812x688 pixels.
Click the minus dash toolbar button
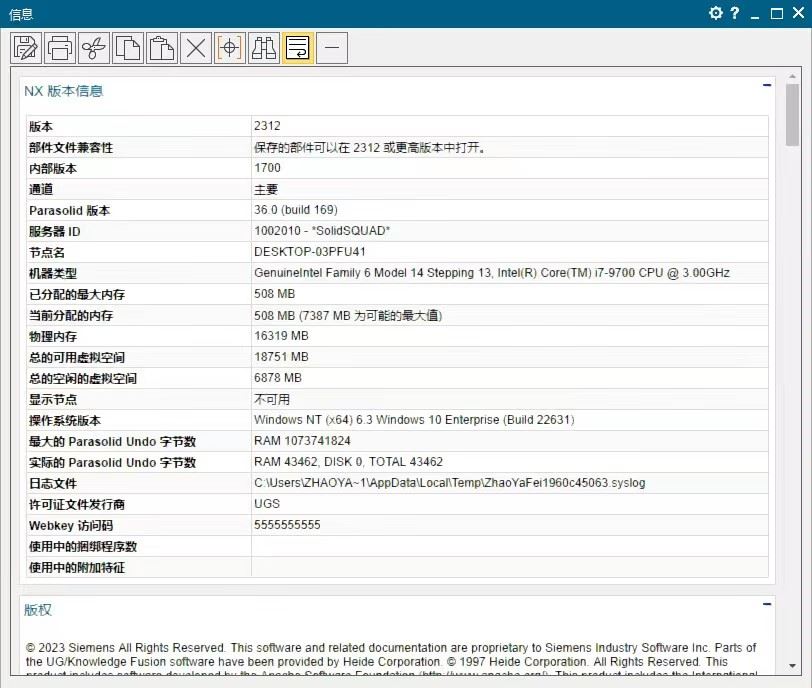pyautogui.click(x=332, y=49)
